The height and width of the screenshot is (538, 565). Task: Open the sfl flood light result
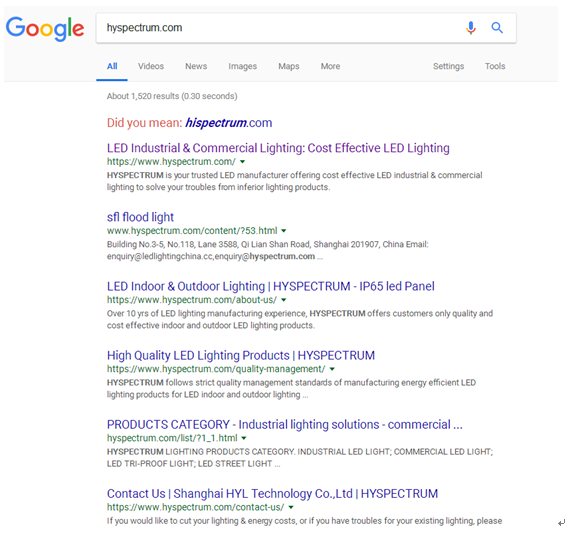tap(140, 217)
